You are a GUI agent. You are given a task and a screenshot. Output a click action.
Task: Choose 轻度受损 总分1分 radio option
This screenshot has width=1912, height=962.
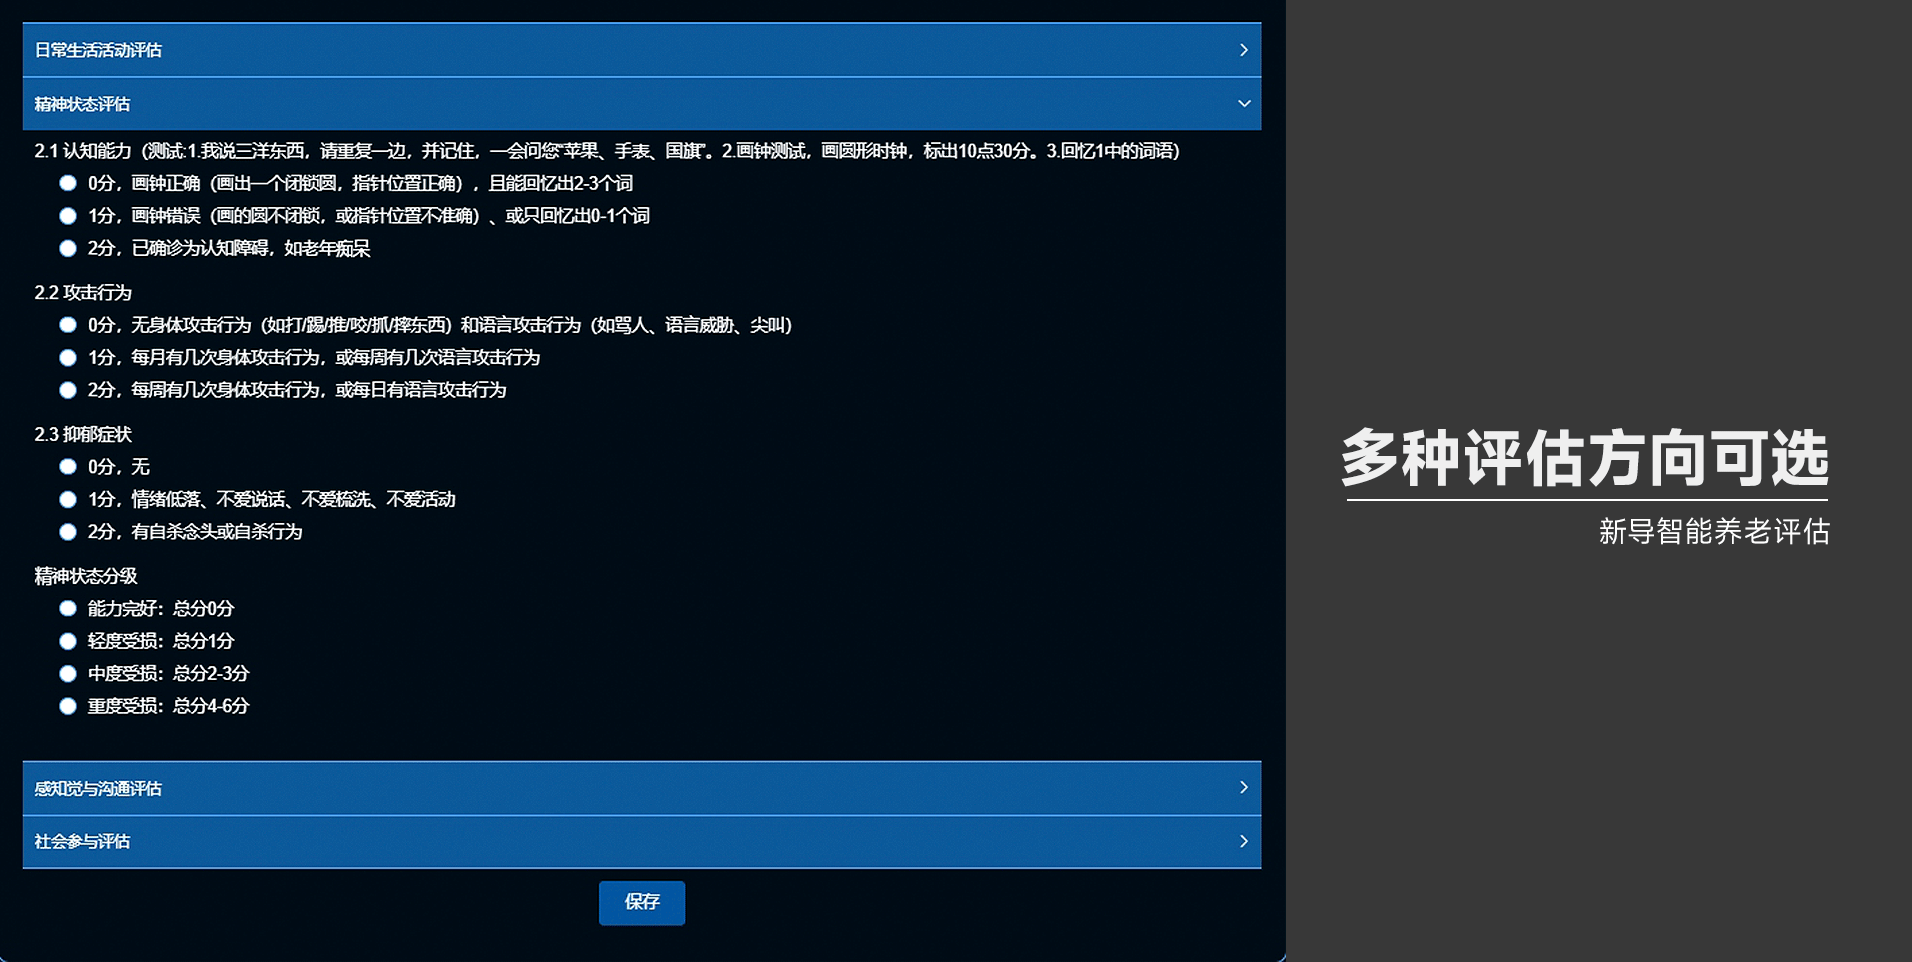68,641
